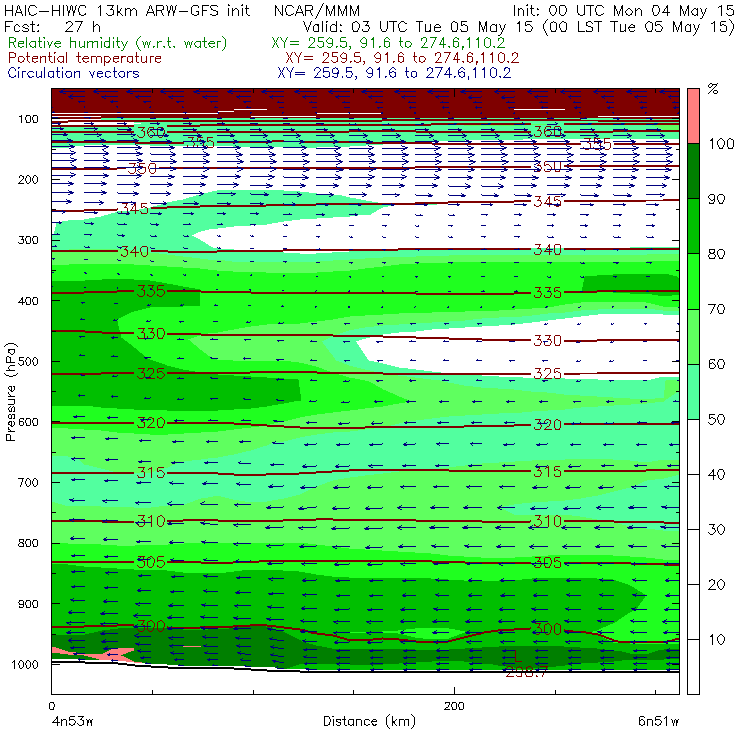Click the '500' pressure axis tick label

[28, 361]
